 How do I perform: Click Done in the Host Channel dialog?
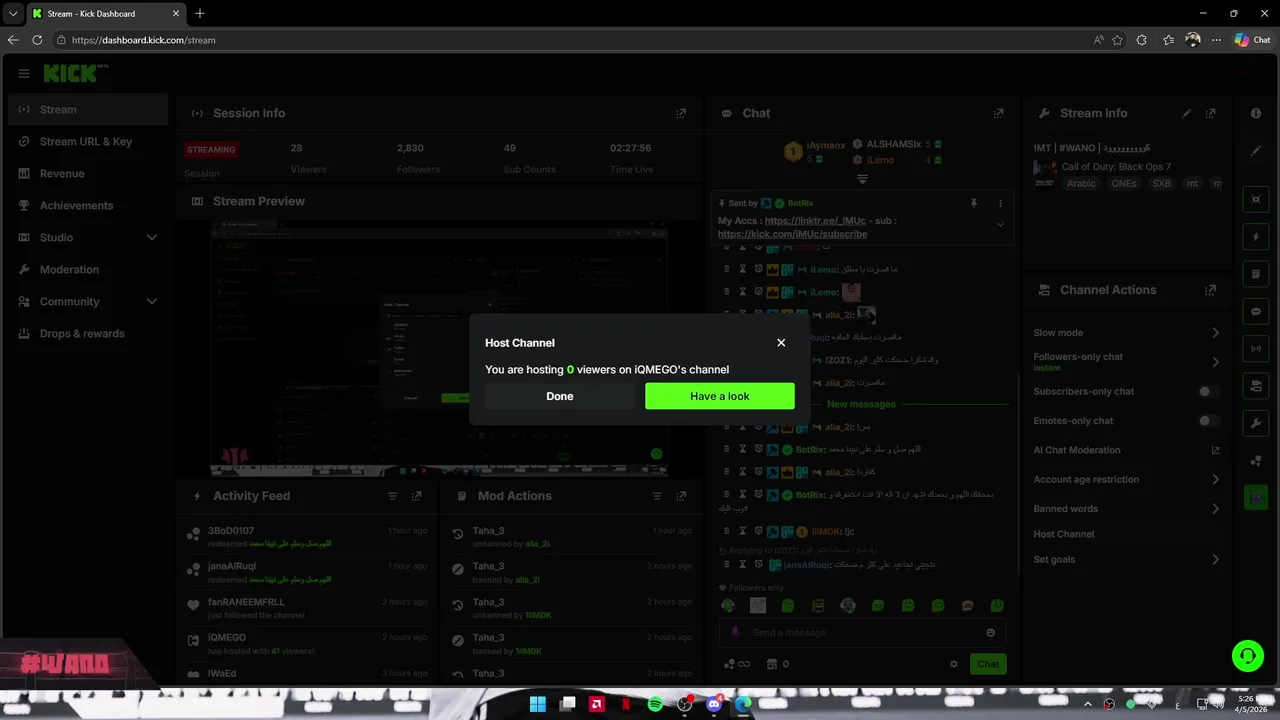point(559,396)
